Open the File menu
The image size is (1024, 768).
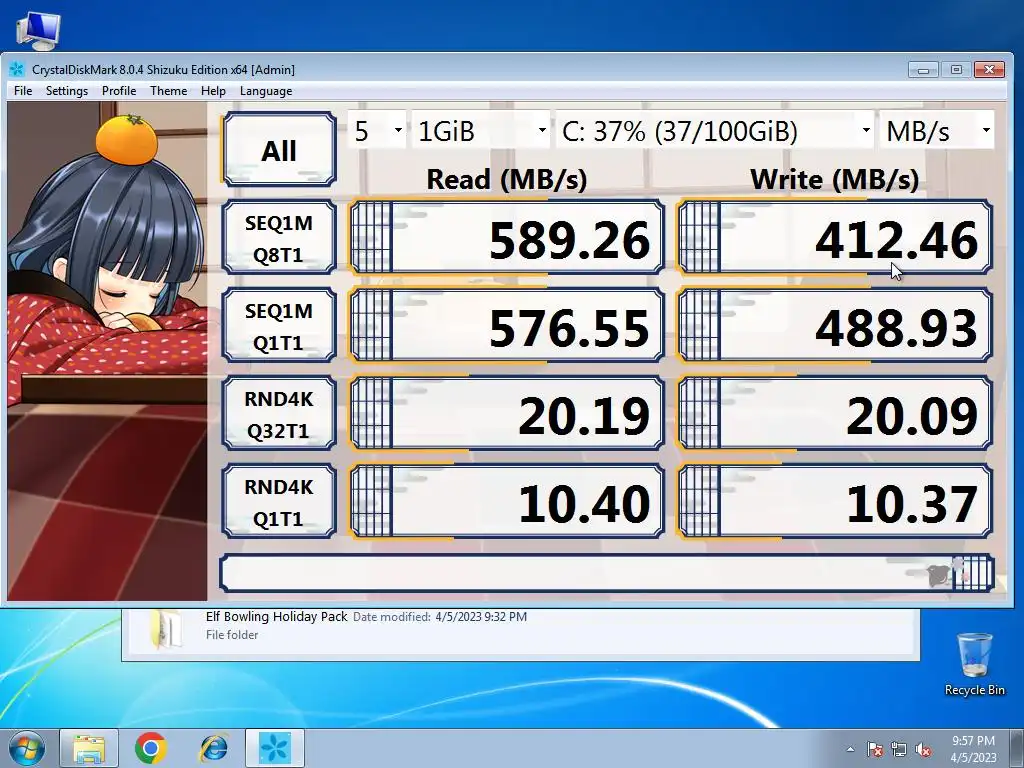(23, 91)
